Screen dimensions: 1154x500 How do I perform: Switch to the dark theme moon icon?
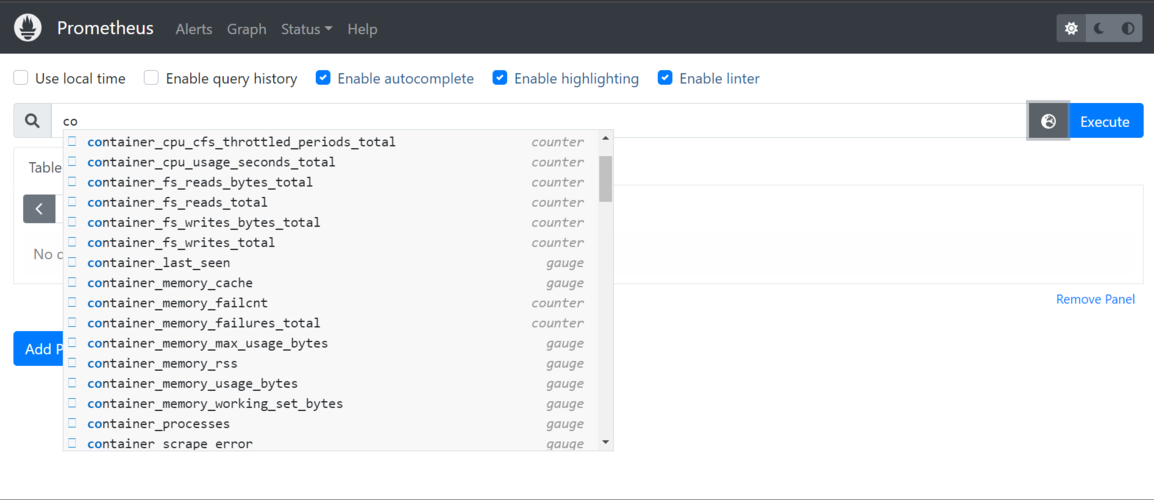pos(1099,29)
